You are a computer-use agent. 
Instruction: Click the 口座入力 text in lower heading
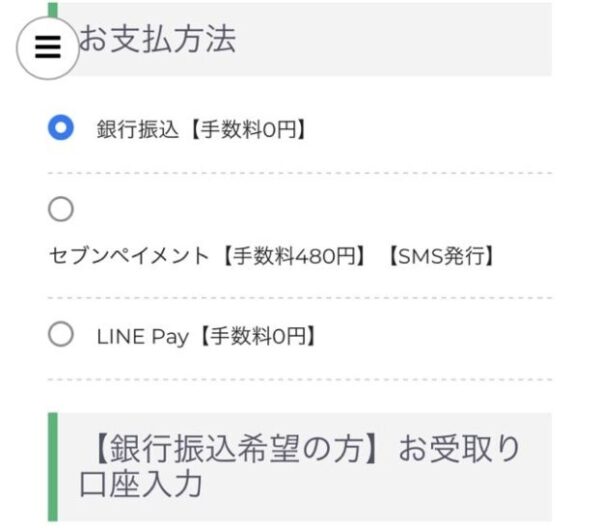click(141, 484)
